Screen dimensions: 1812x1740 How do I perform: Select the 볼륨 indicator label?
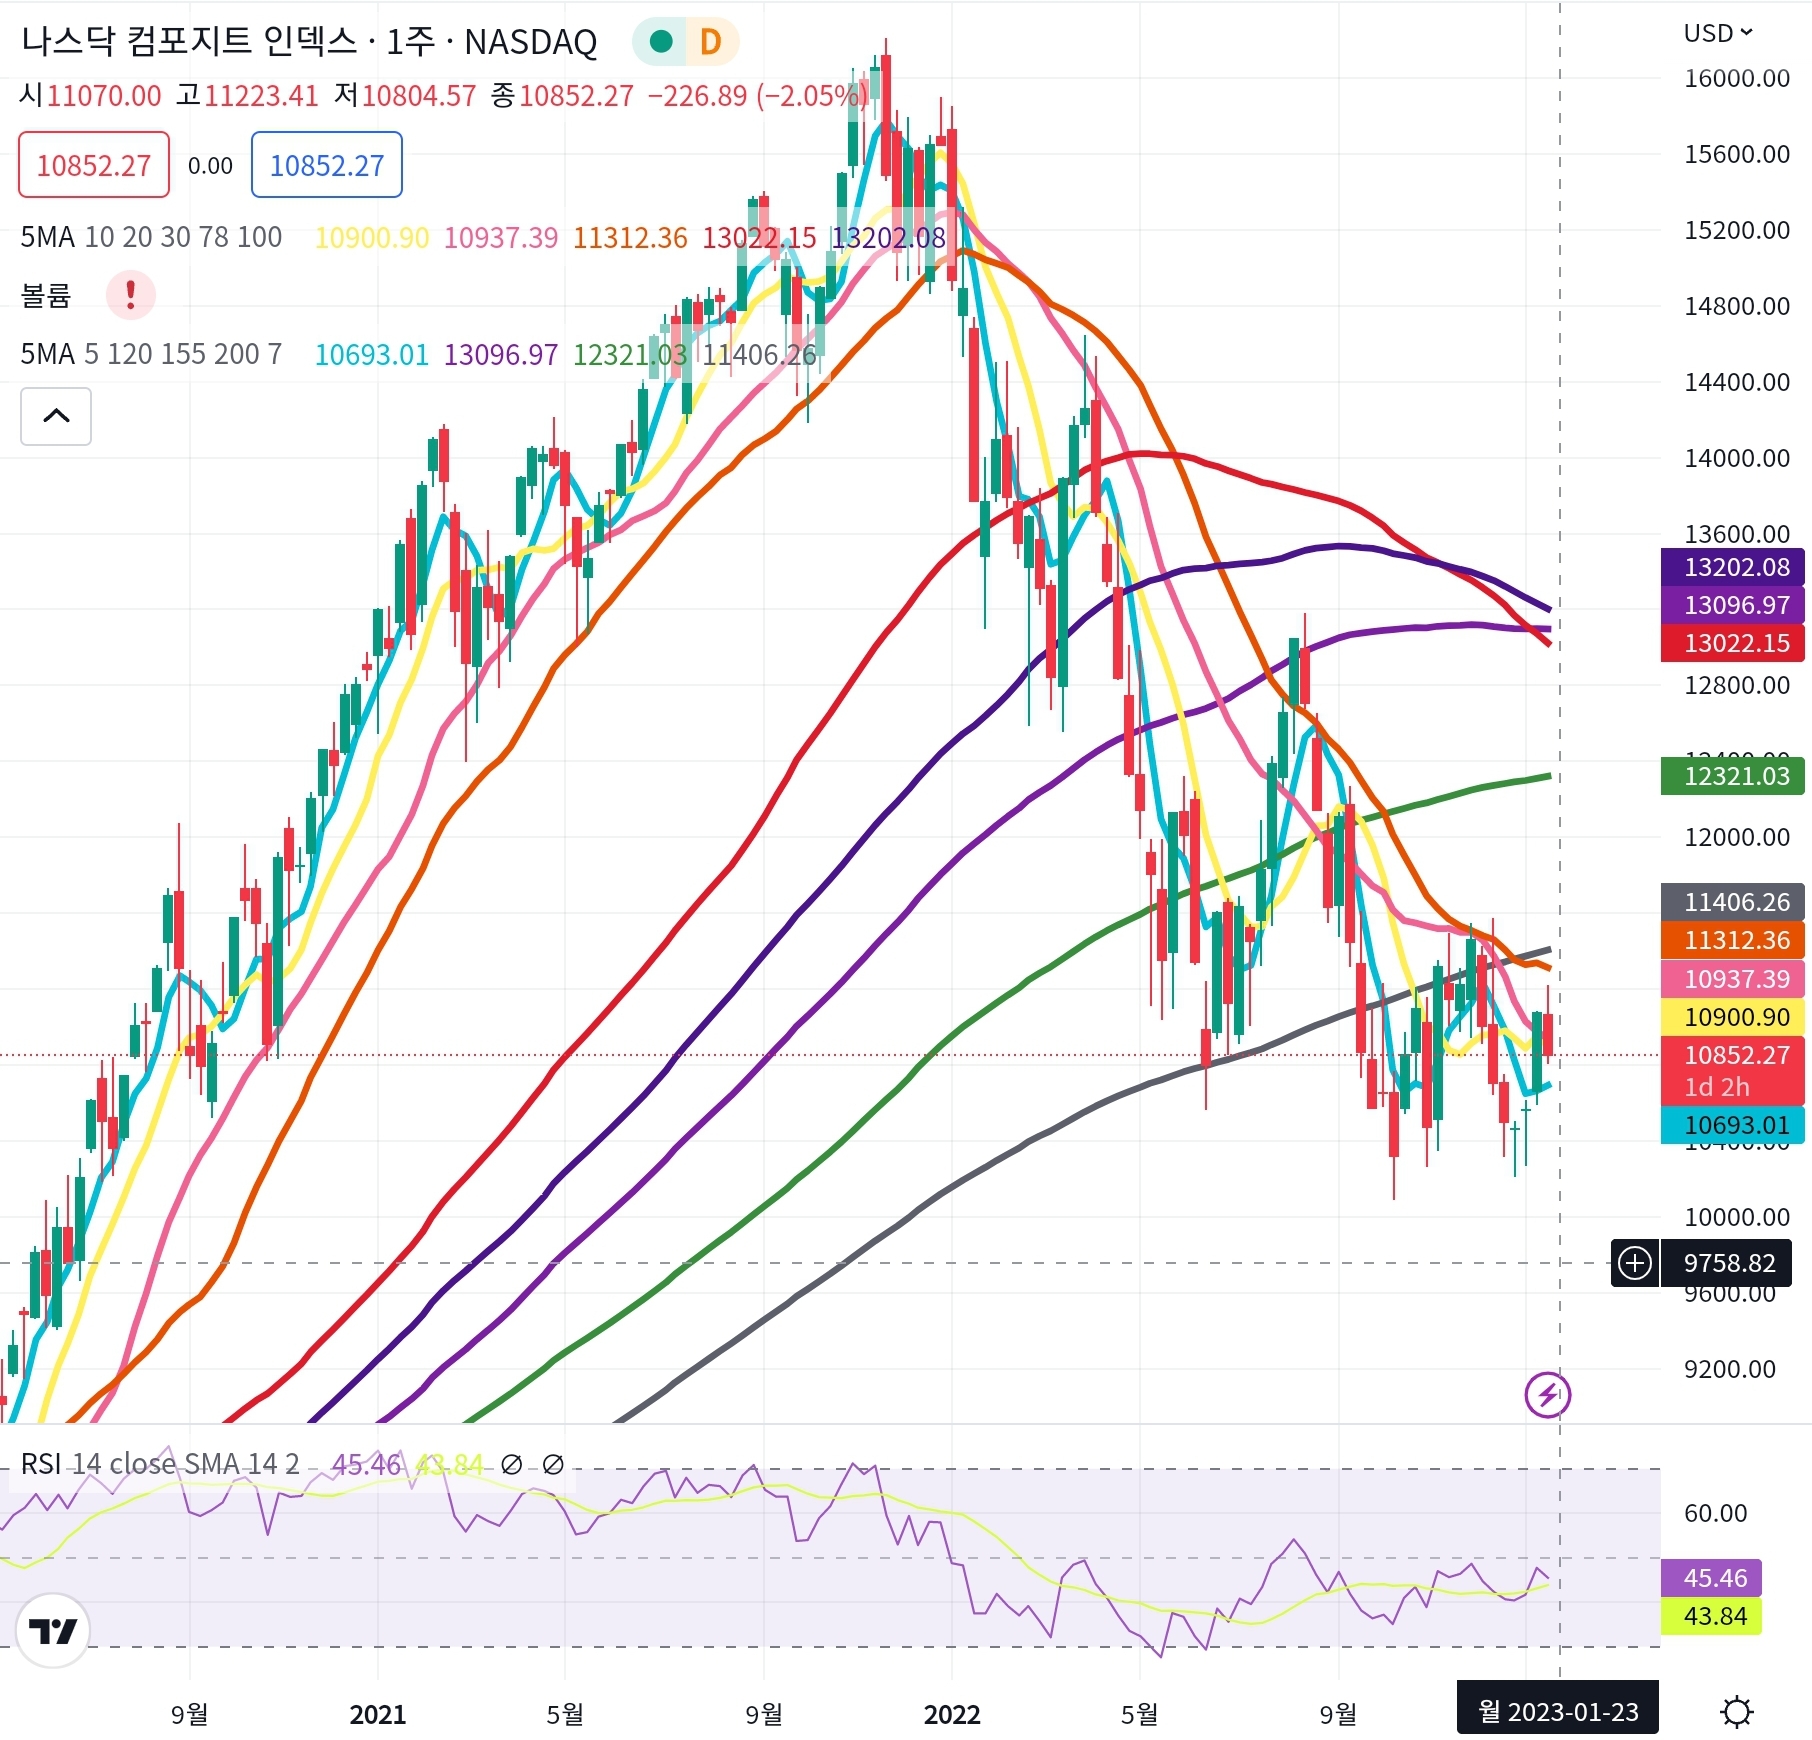[46, 295]
